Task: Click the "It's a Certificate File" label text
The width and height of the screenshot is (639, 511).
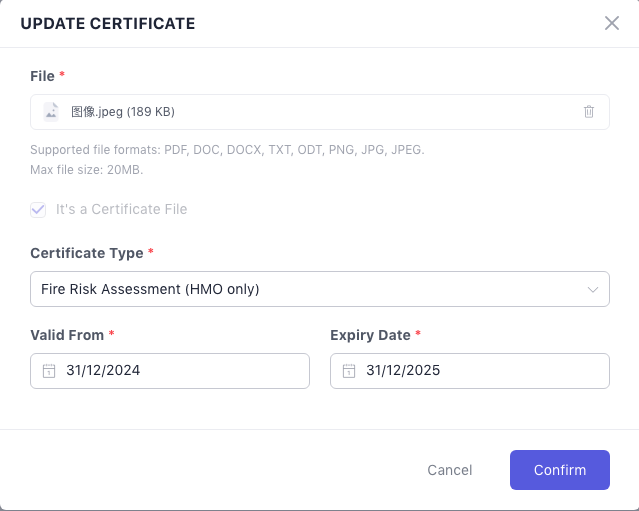Action: click(121, 209)
